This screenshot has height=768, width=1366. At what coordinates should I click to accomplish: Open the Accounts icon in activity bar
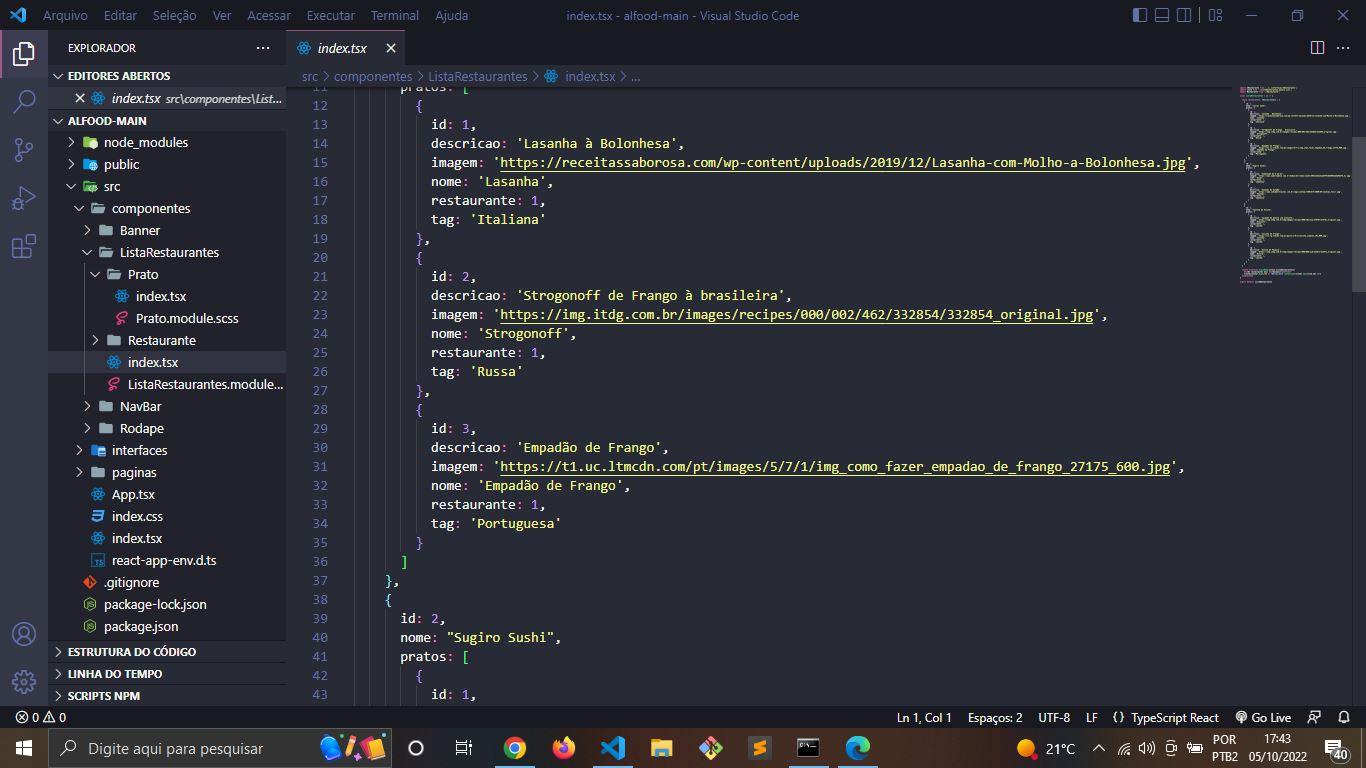24,634
